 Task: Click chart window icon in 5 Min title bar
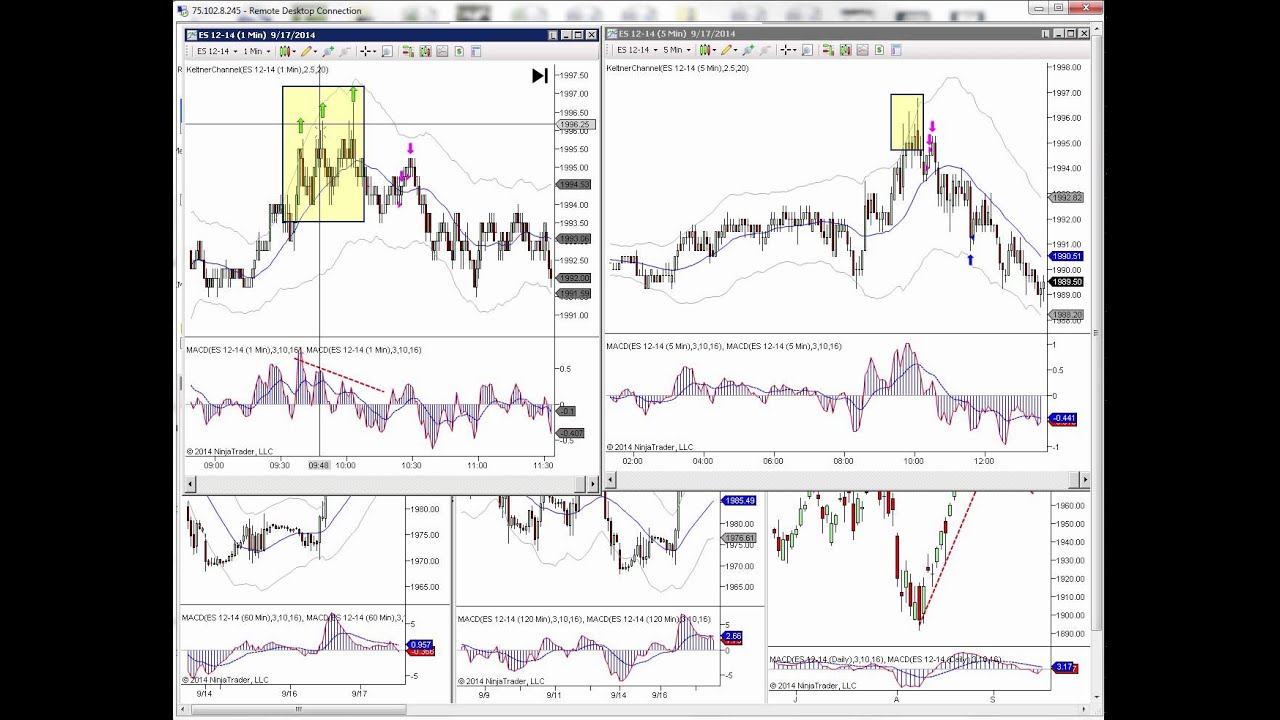[612, 33]
